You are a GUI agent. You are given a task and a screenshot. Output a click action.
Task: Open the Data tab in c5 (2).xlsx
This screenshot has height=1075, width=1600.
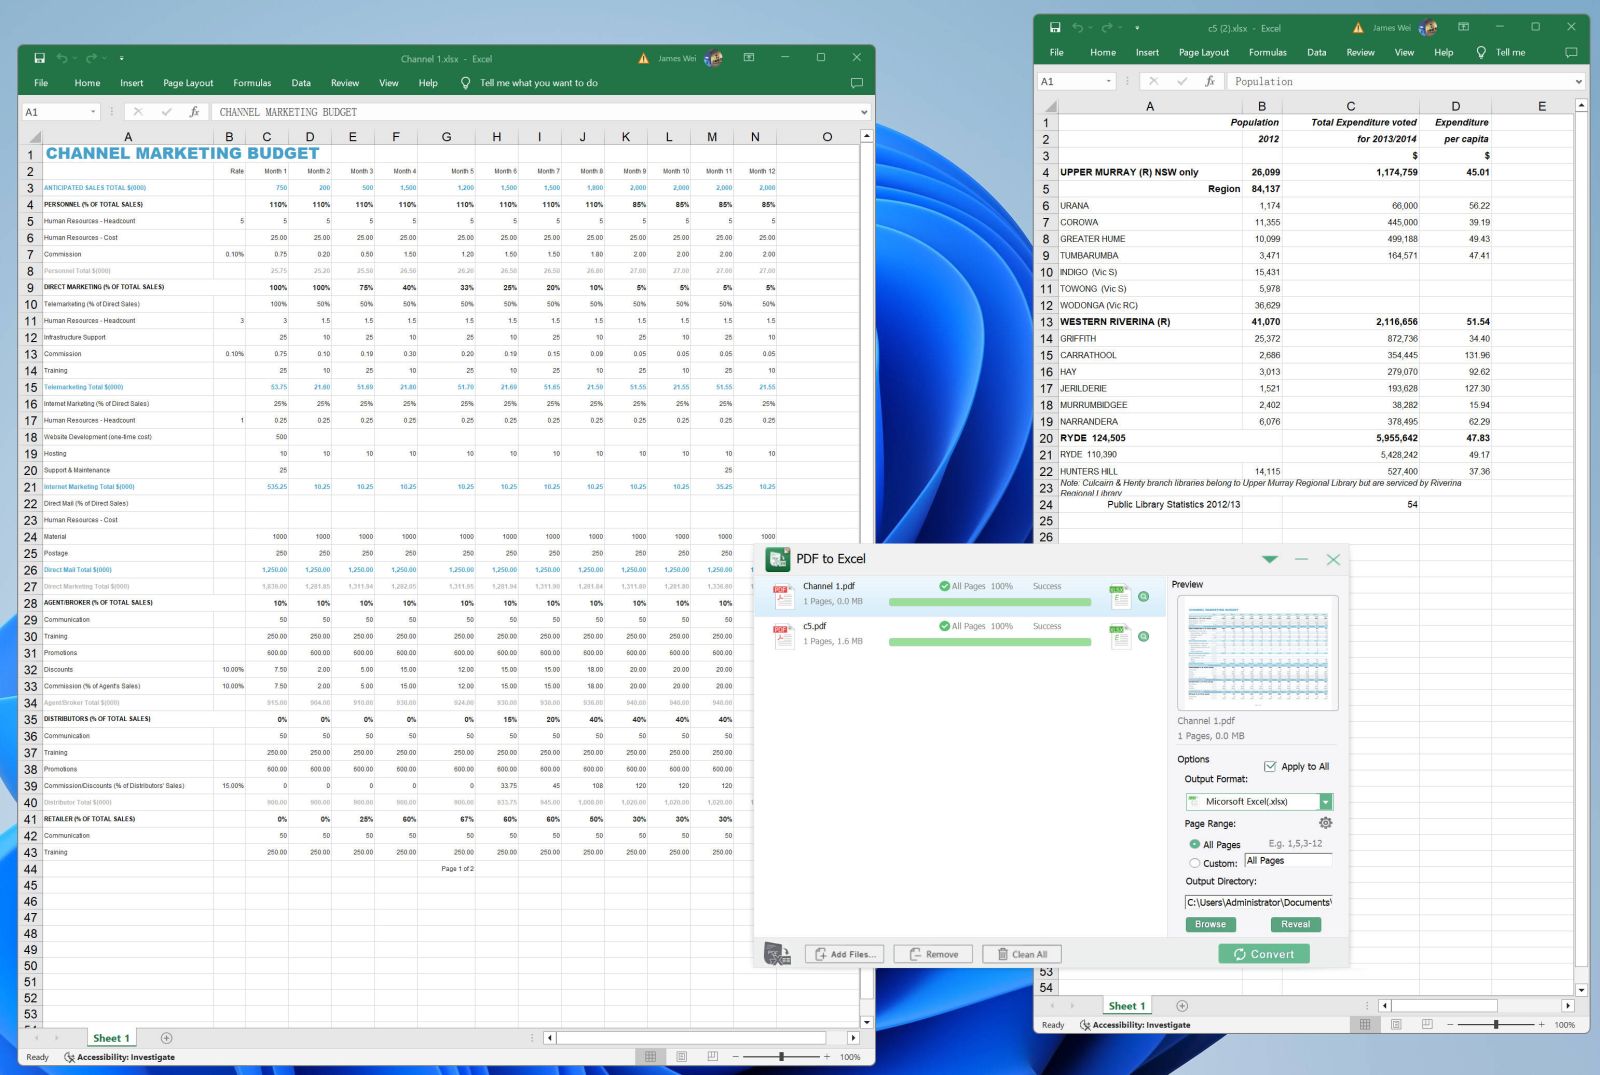(1316, 52)
